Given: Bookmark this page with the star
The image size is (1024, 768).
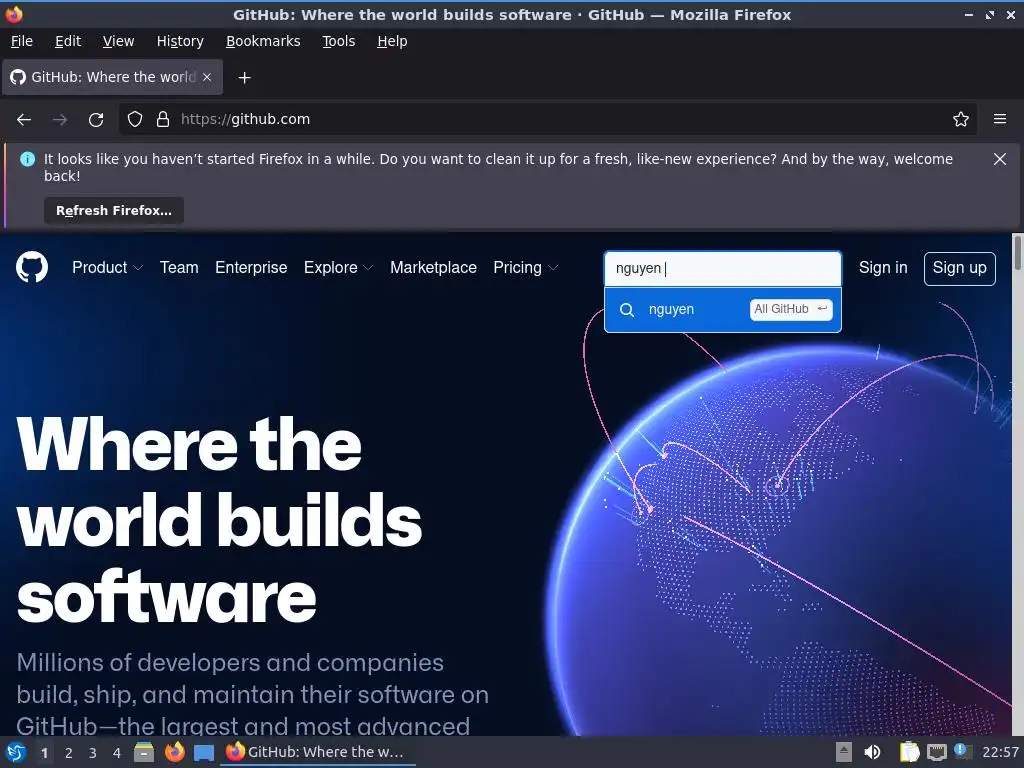Looking at the screenshot, I should pos(960,119).
